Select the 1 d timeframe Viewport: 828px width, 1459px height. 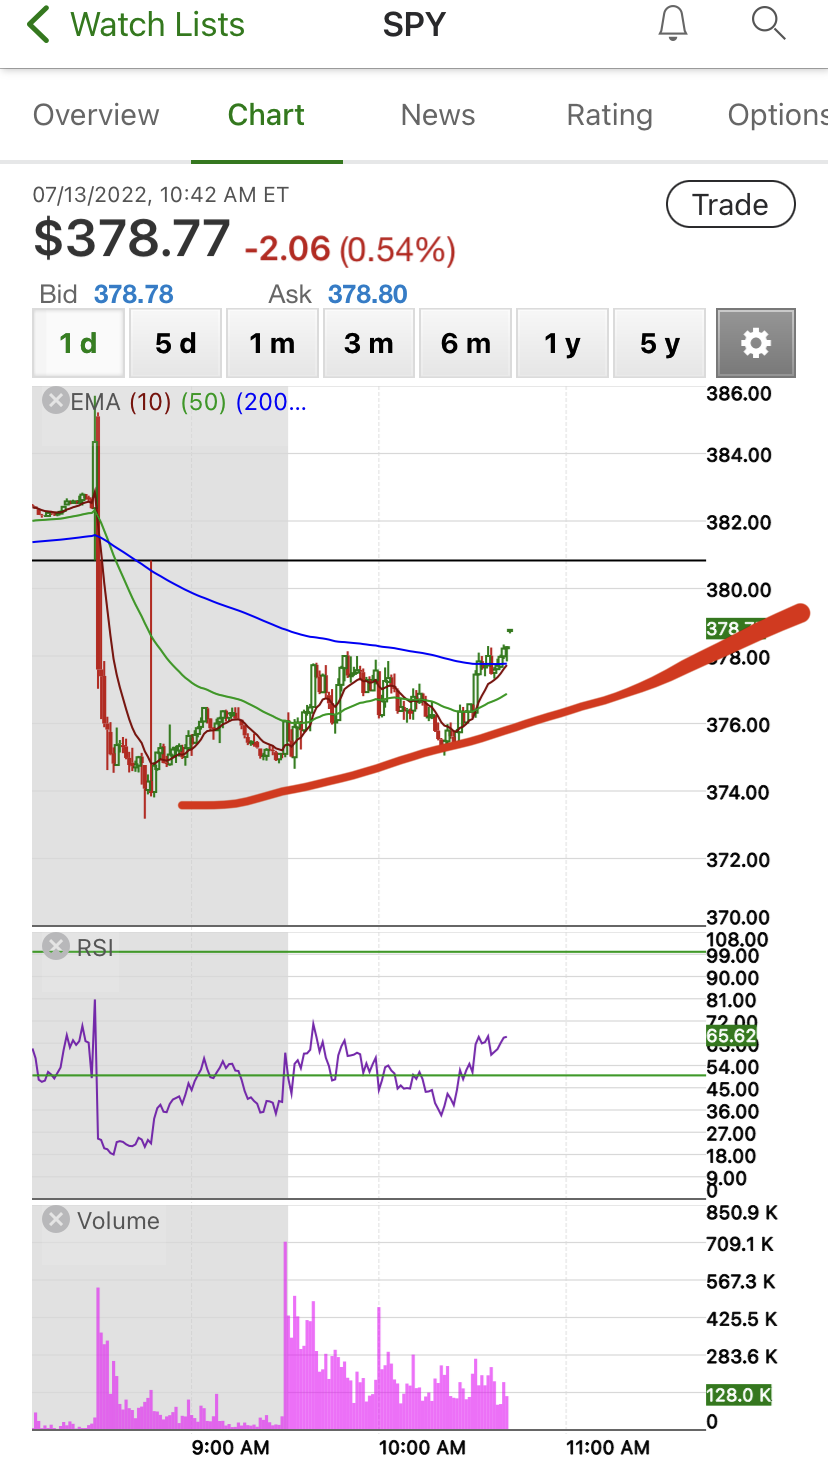tap(78, 343)
